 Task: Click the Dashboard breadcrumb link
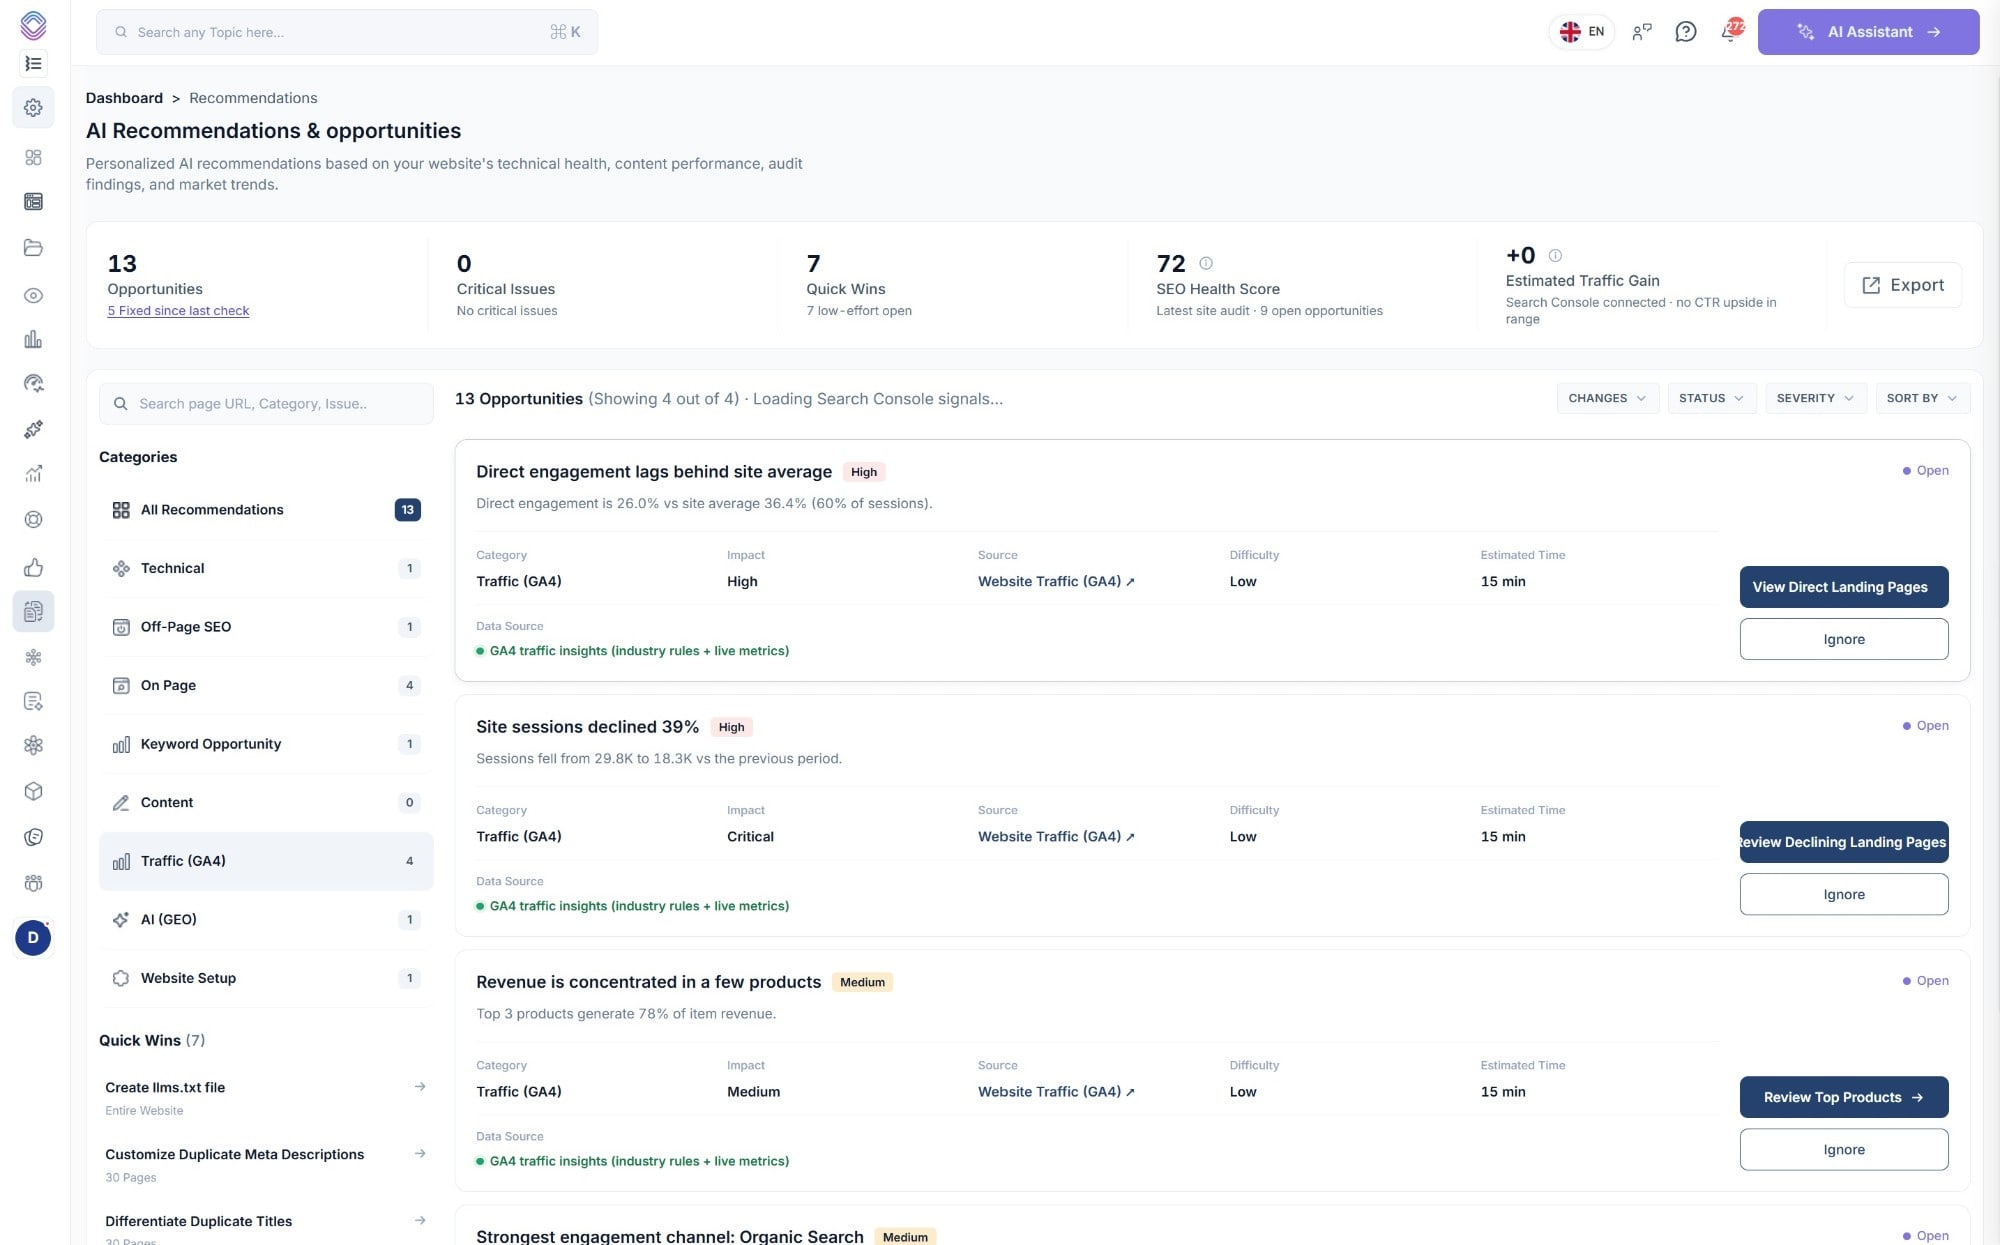coord(124,98)
